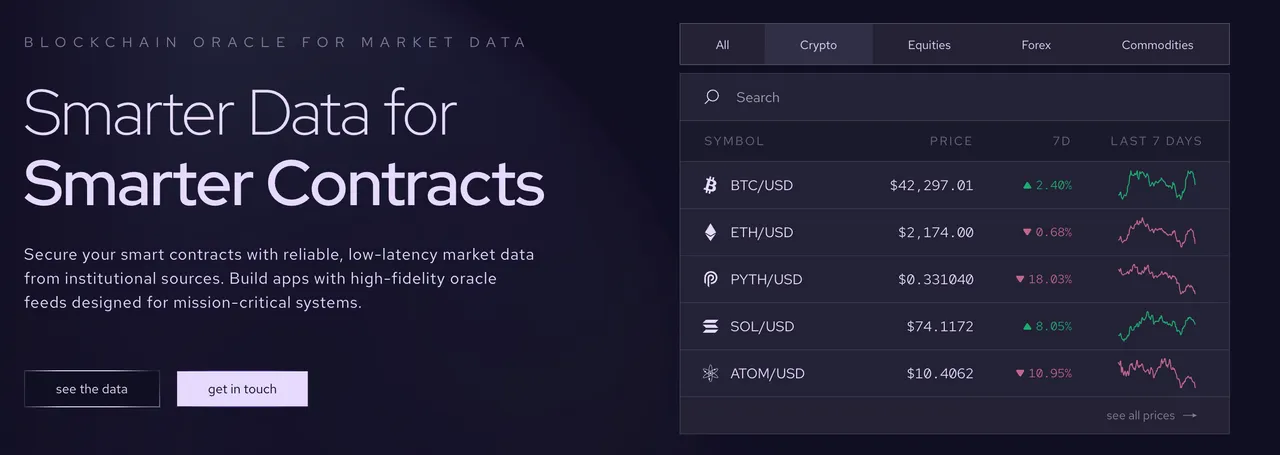Click the SOL/USD sparkline chart
The width and height of the screenshot is (1280, 455).
[x=1156, y=326]
